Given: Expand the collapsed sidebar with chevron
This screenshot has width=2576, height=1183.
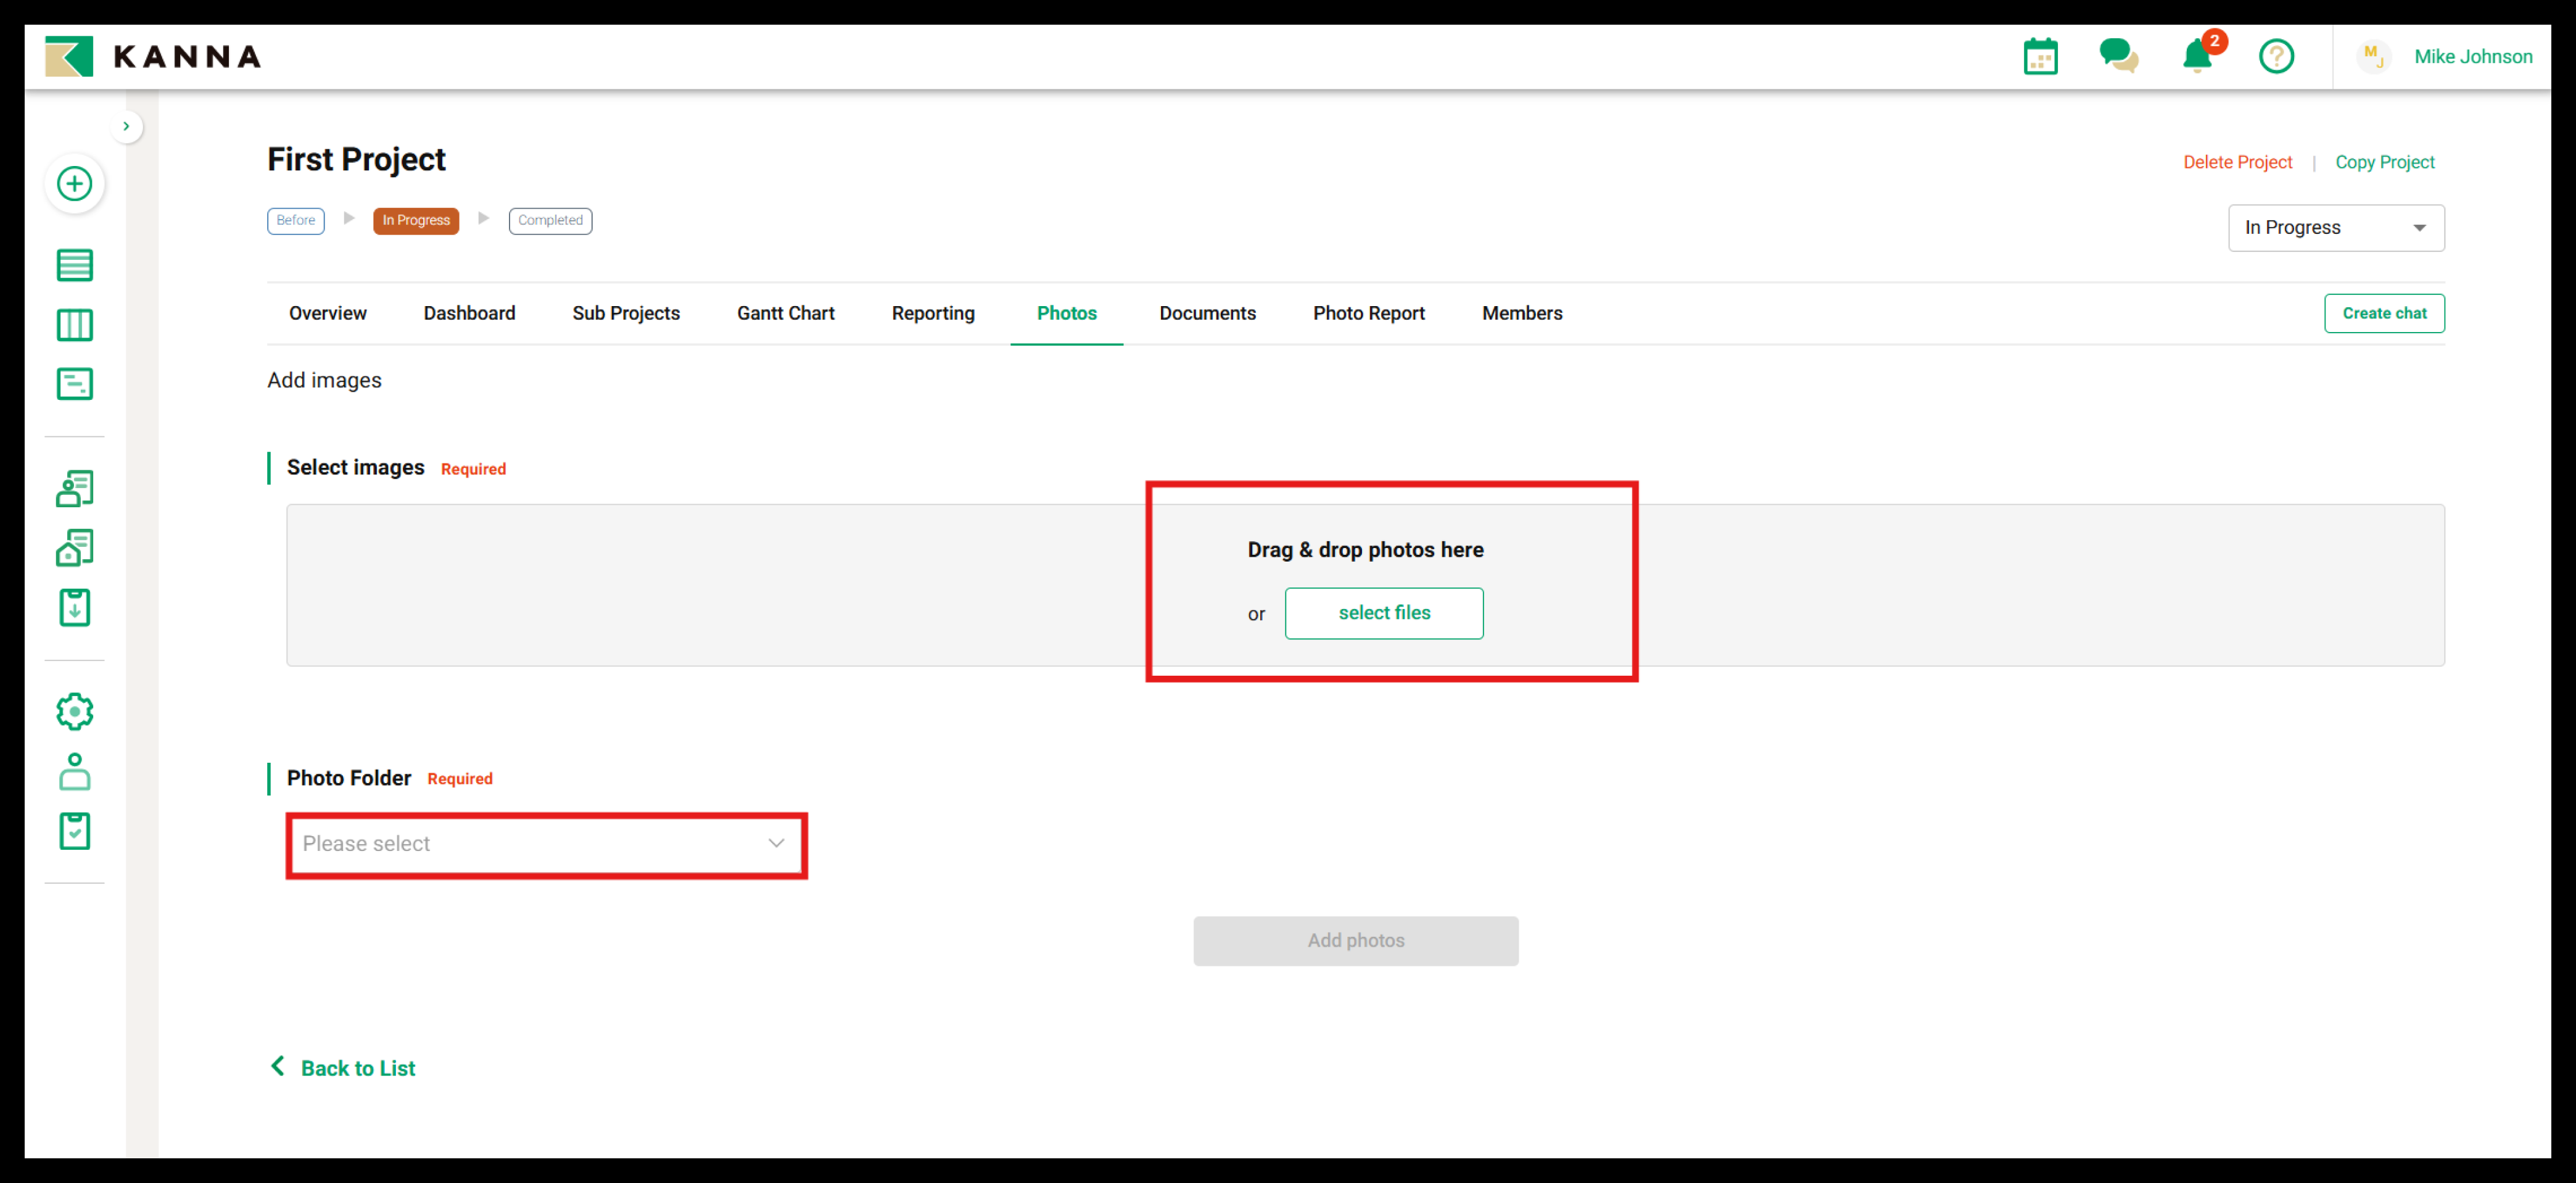Looking at the screenshot, I should (126, 126).
